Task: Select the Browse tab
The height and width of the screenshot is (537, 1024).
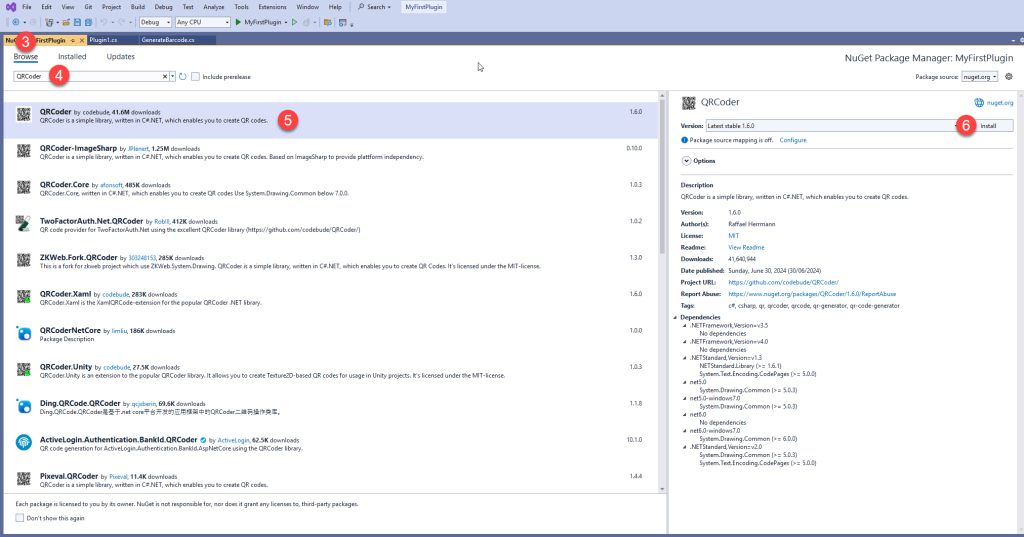Action: click(x=25, y=57)
